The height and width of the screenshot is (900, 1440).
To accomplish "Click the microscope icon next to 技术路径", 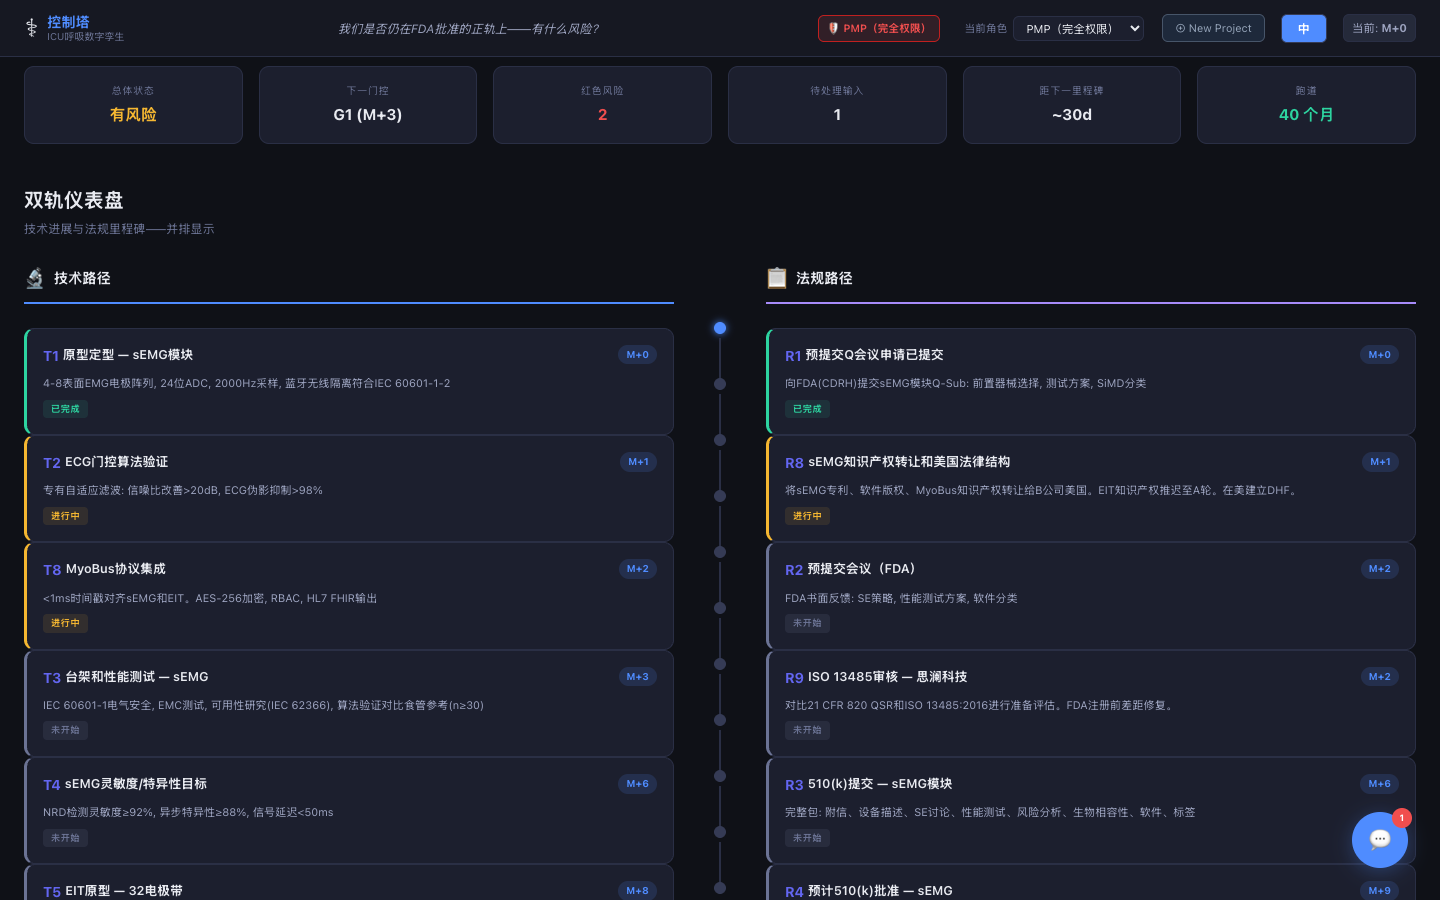I will 35,278.
